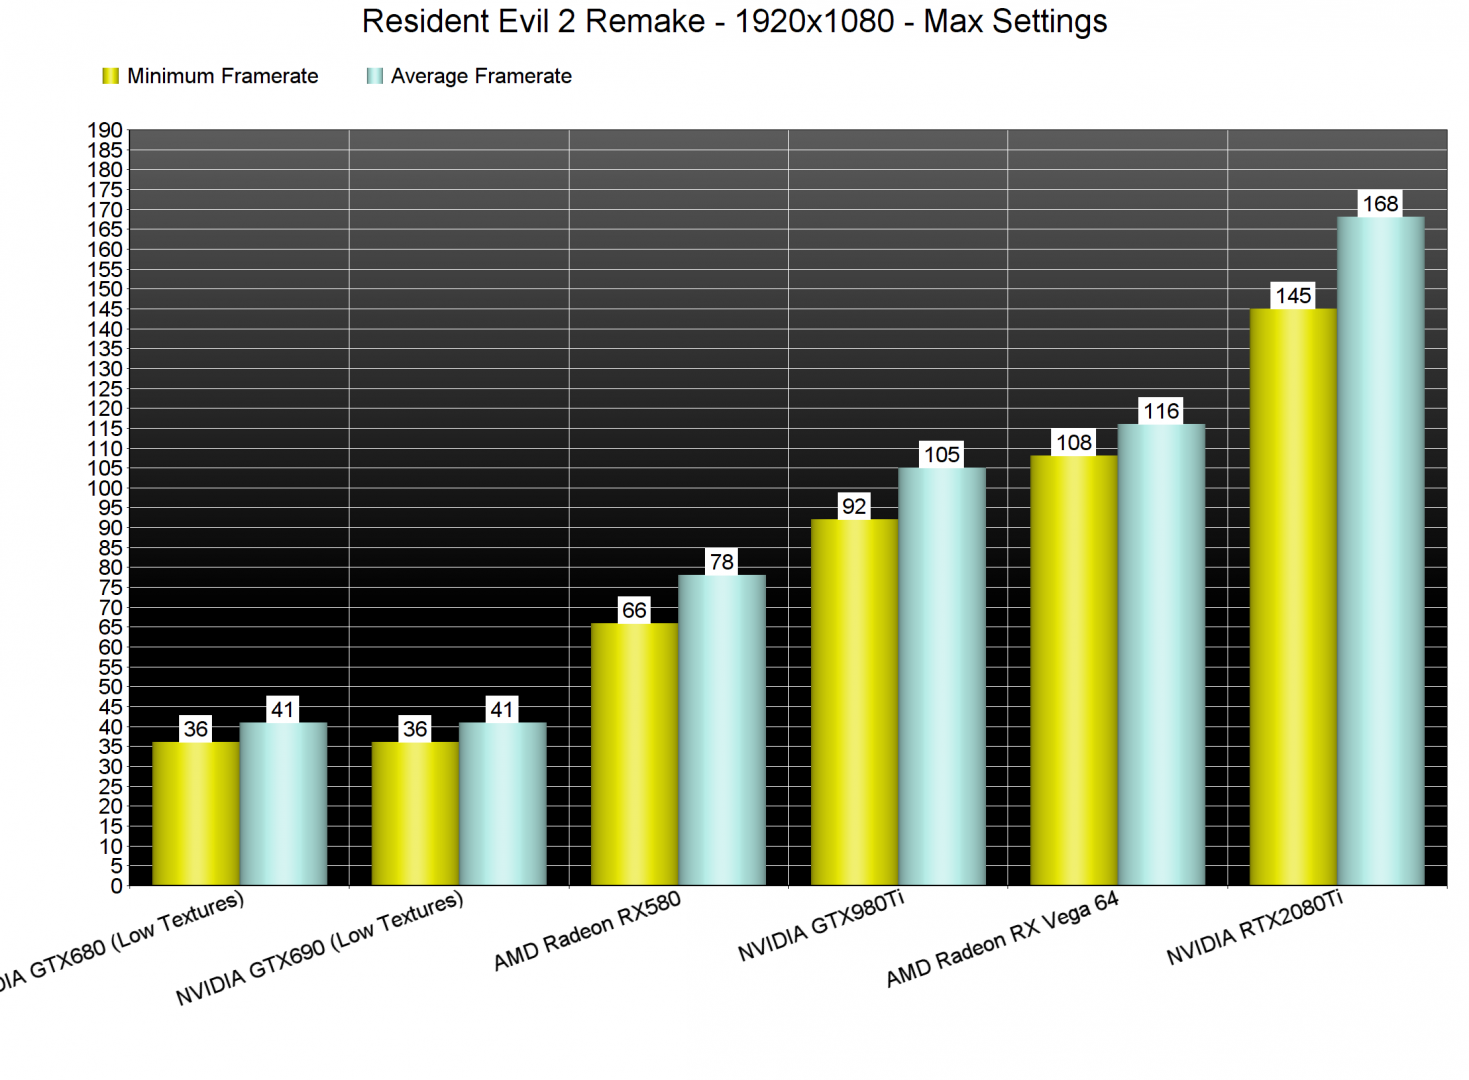Click the yellow minimum bar for GTX980Ti
The width and height of the screenshot is (1469, 1080).
(854, 700)
